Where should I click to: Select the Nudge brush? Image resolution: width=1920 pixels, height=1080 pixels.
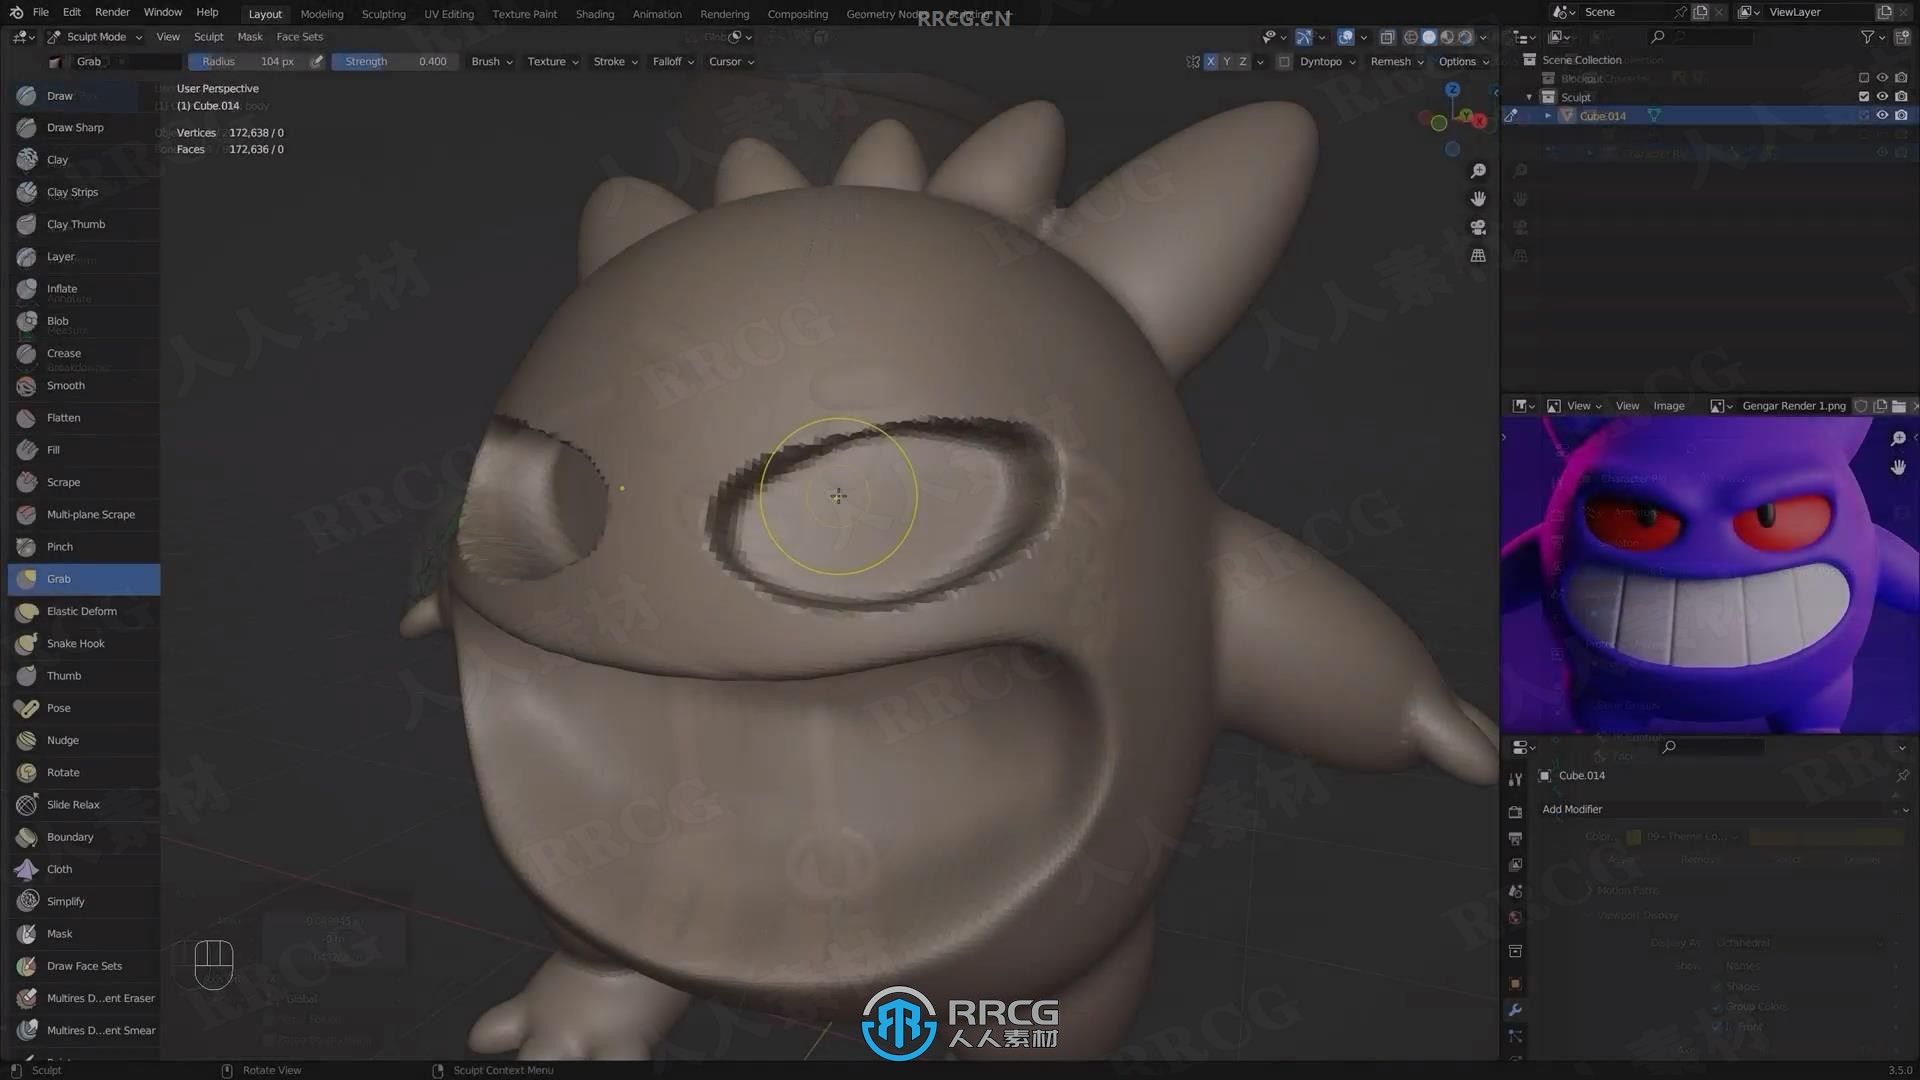(x=84, y=741)
